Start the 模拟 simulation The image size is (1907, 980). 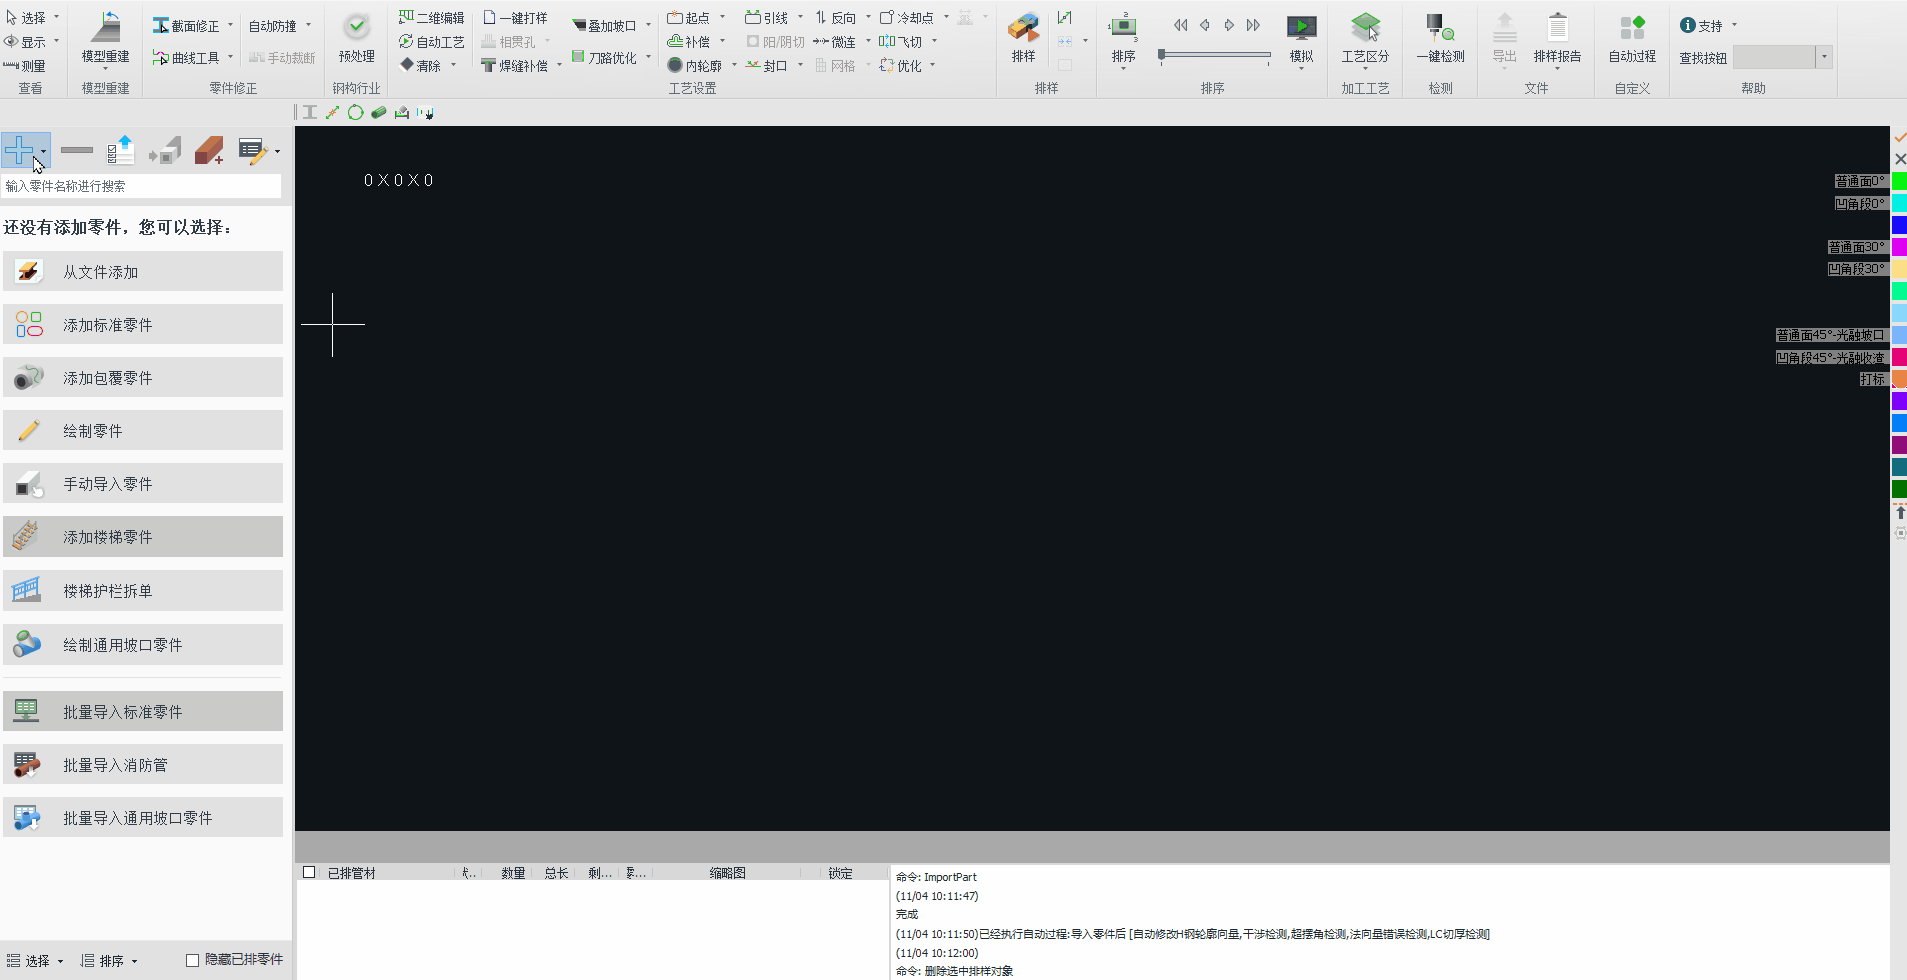(x=1301, y=28)
